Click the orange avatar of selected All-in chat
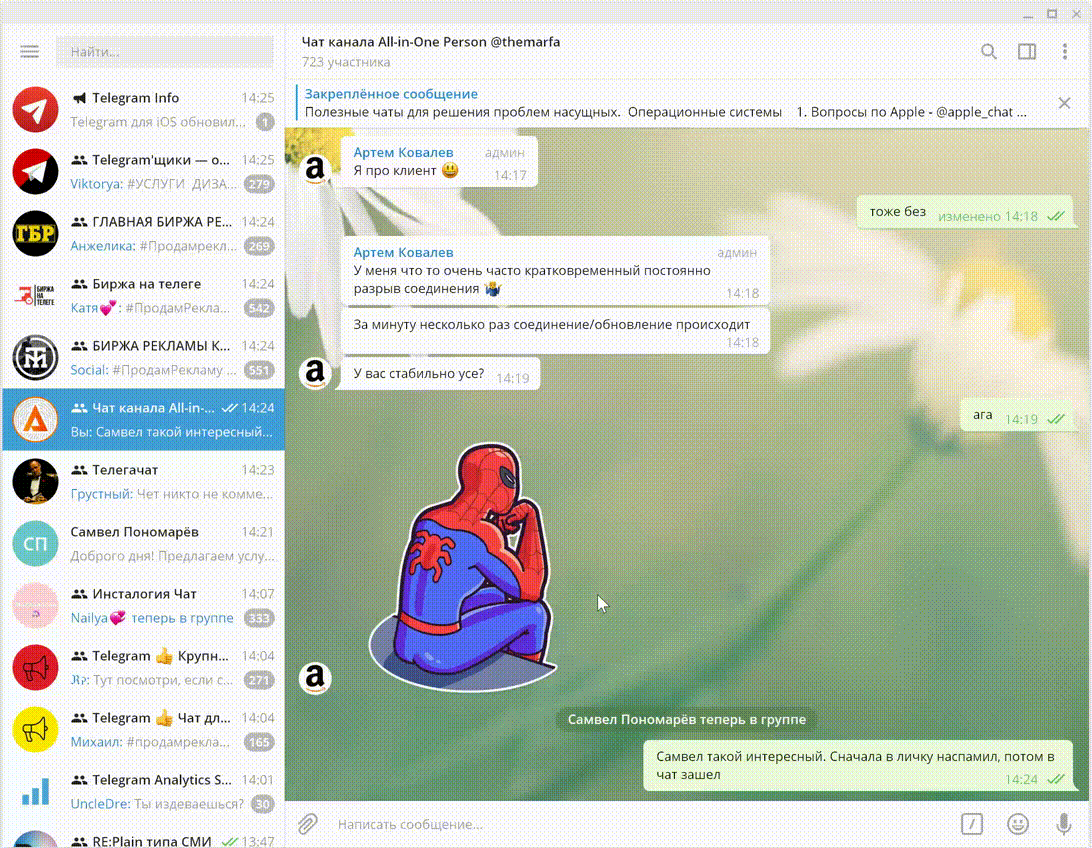 click(36, 419)
